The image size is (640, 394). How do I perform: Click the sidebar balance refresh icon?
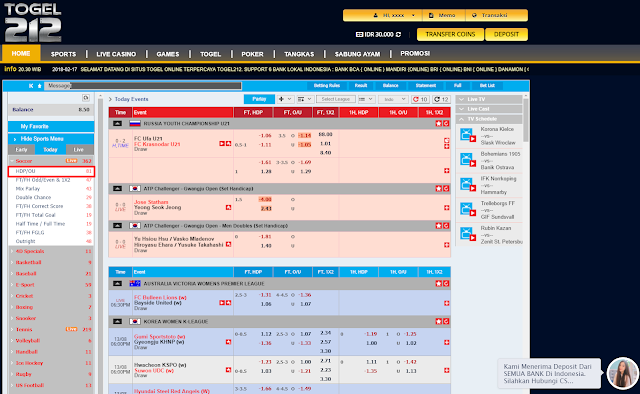86,98
